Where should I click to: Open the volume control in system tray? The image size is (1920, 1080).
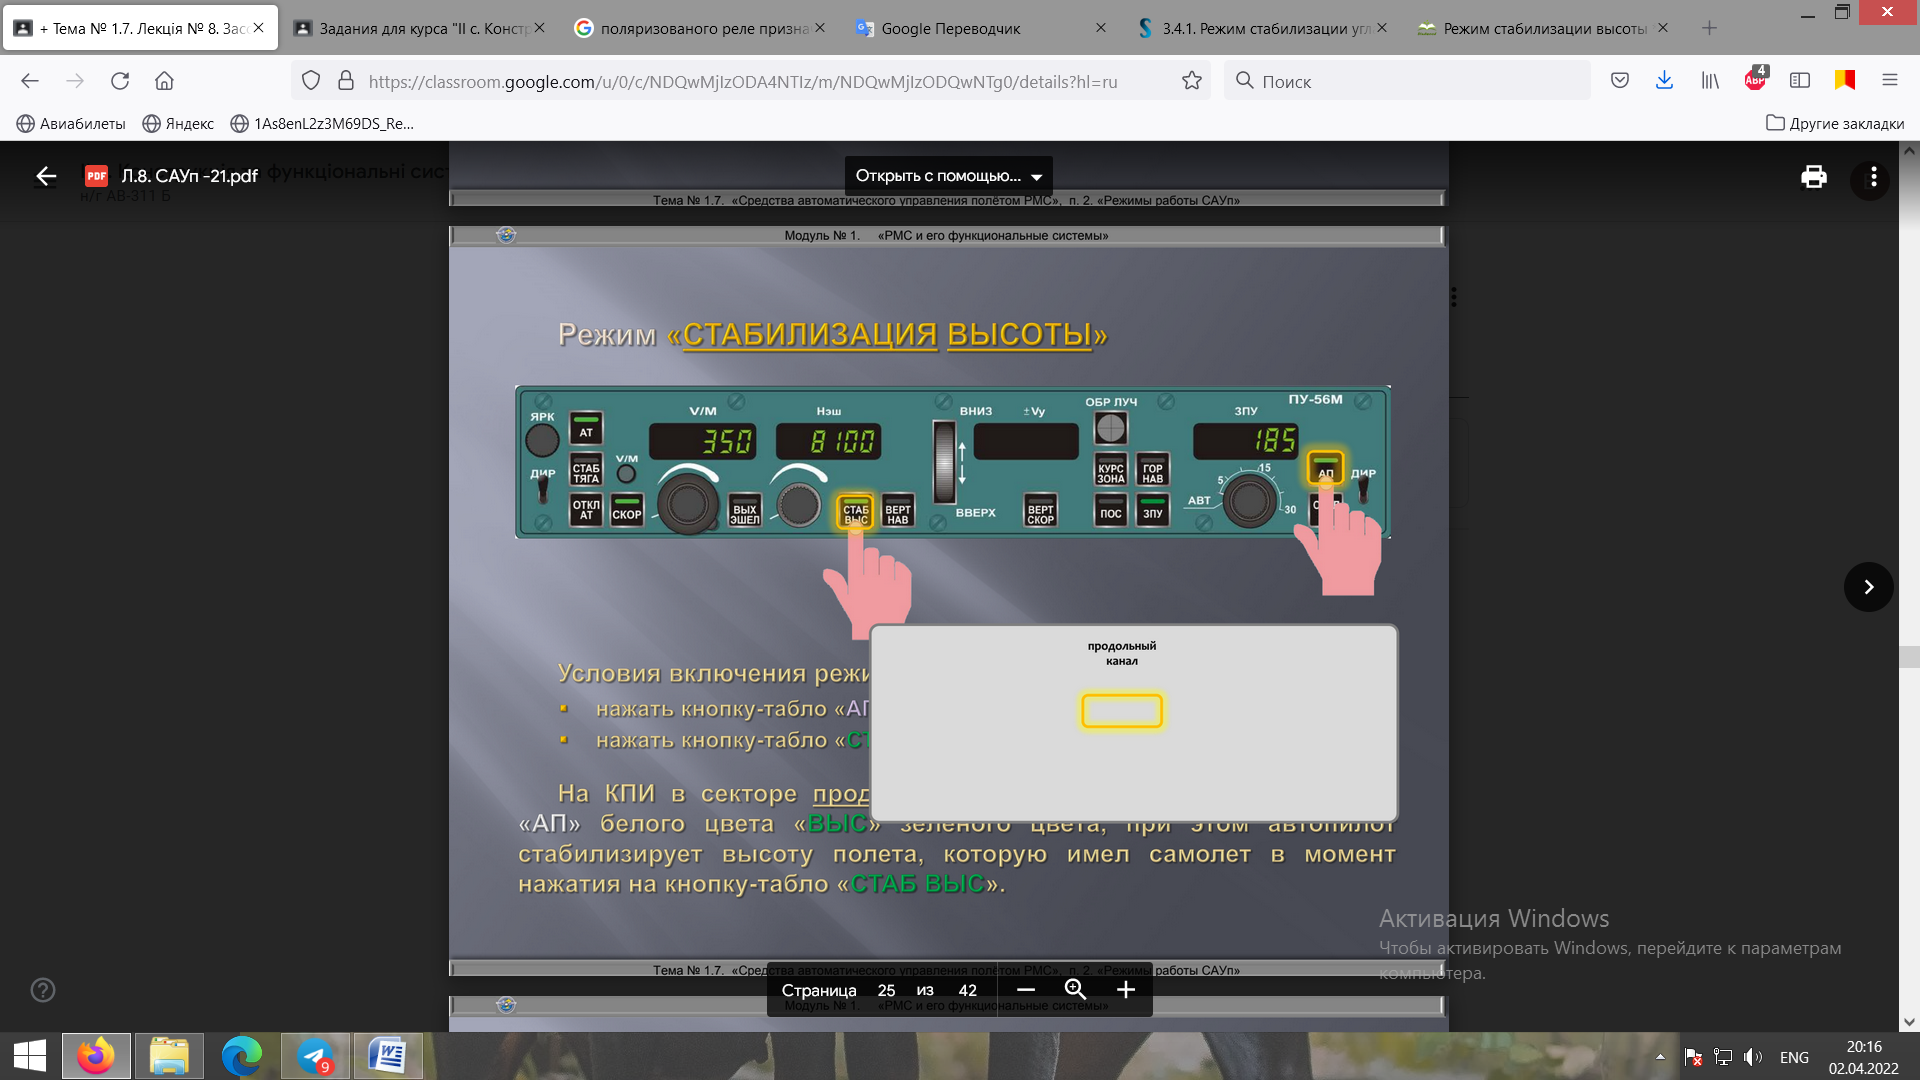click(1753, 1057)
